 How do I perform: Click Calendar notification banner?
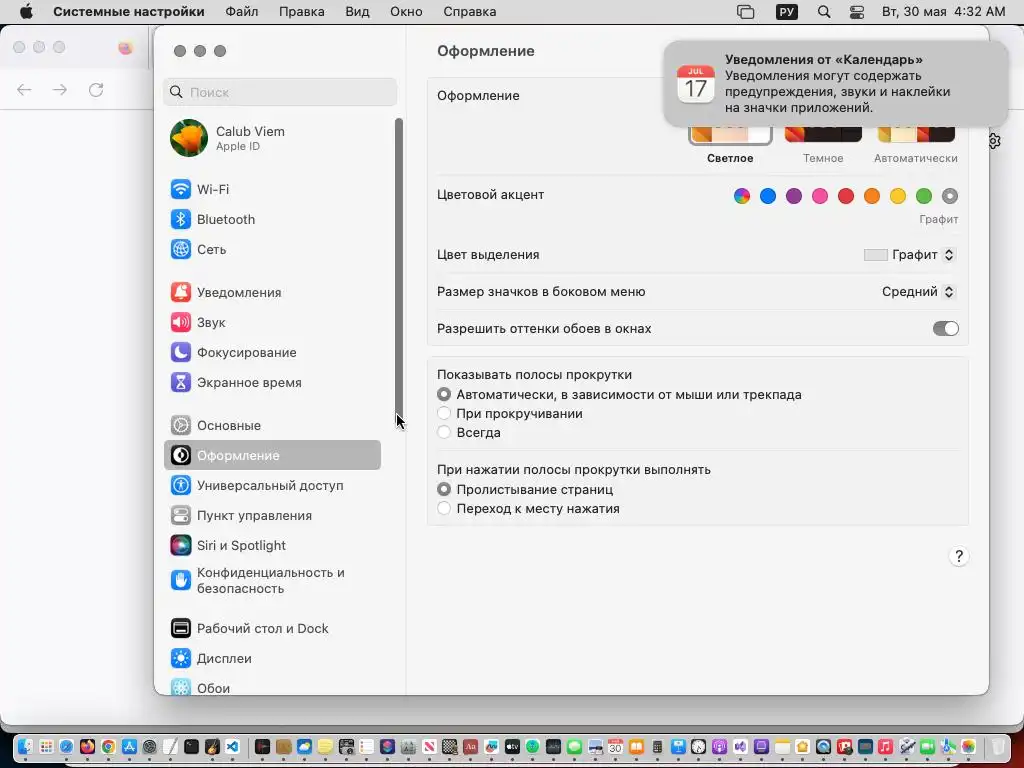pyautogui.click(x=835, y=83)
